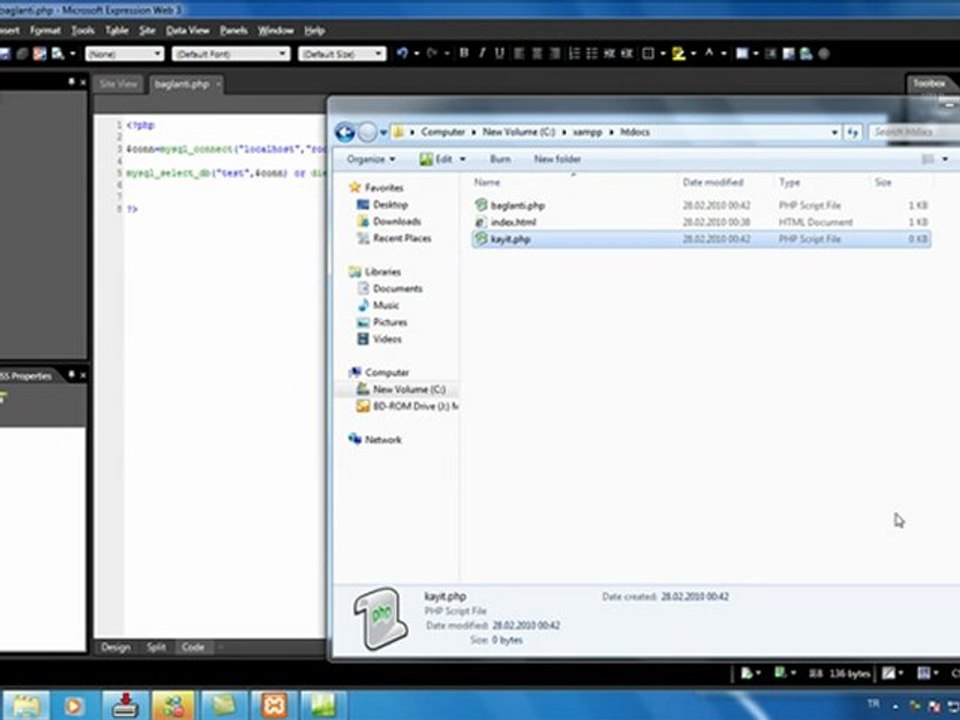The image size is (960, 720).
Task: Switch to the Site View tab
Action: tap(118, 84)
